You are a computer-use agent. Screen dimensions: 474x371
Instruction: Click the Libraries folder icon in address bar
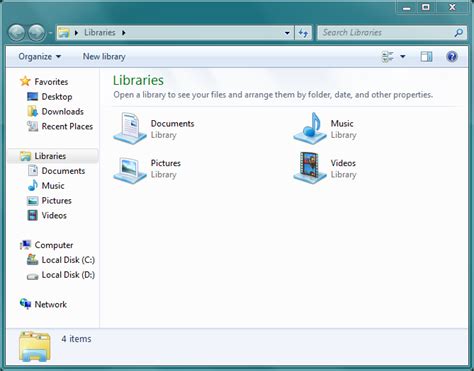point(63,33)
